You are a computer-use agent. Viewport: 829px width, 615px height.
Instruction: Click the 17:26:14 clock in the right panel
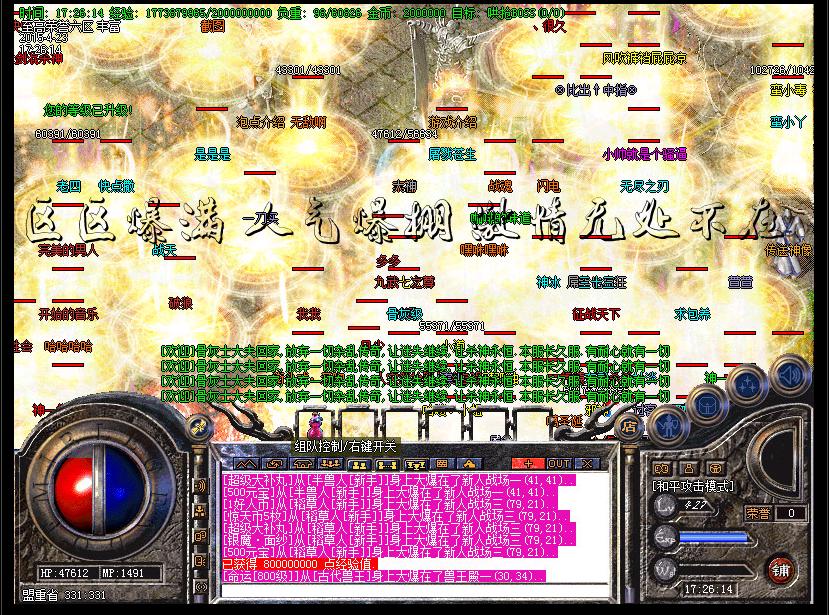[x=708, y=589]
